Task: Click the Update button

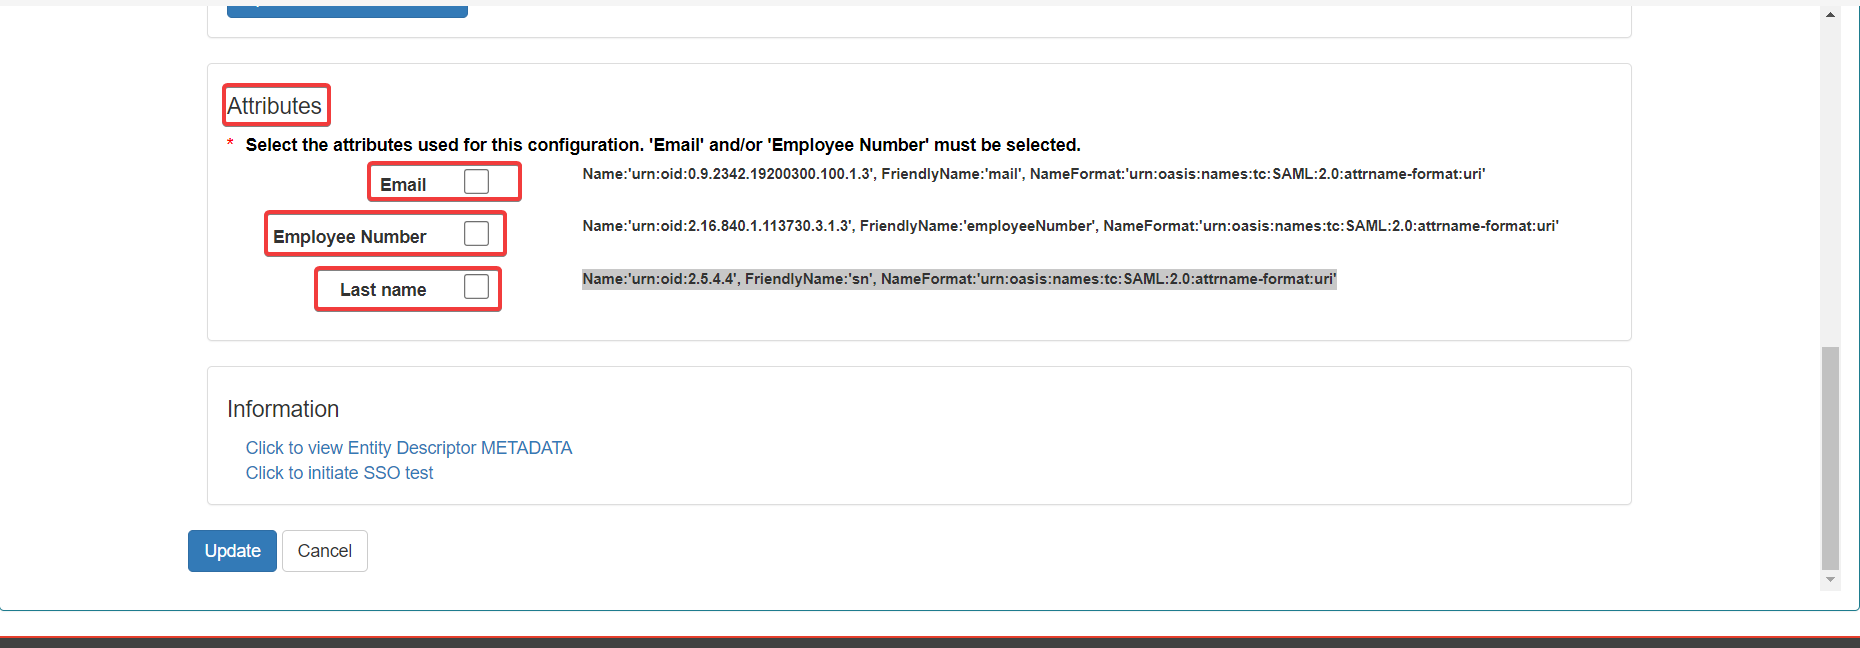Action: (x=232, y=551)
